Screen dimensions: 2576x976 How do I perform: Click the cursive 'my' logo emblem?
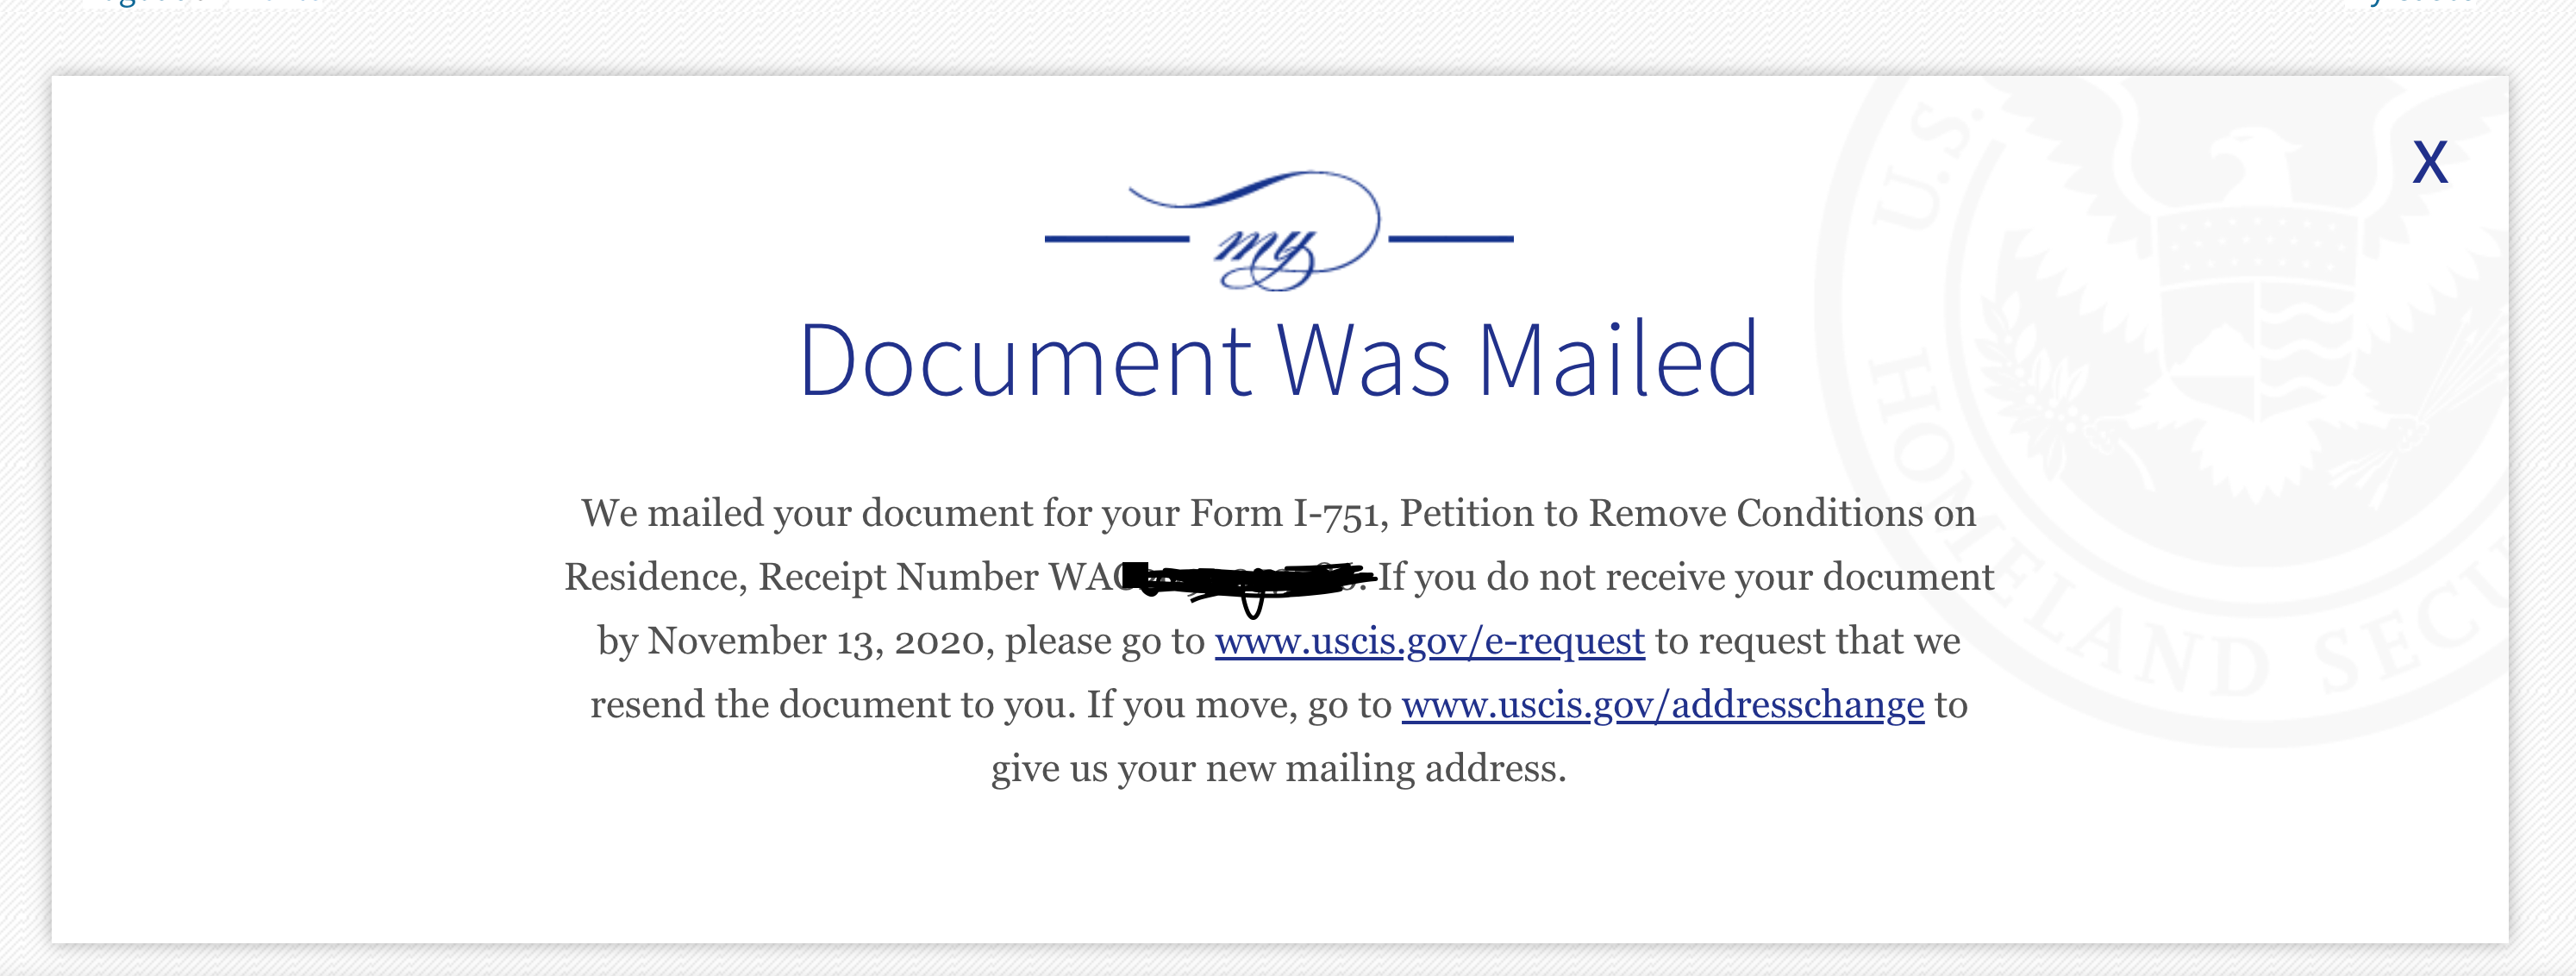[x=1279, y=232]
